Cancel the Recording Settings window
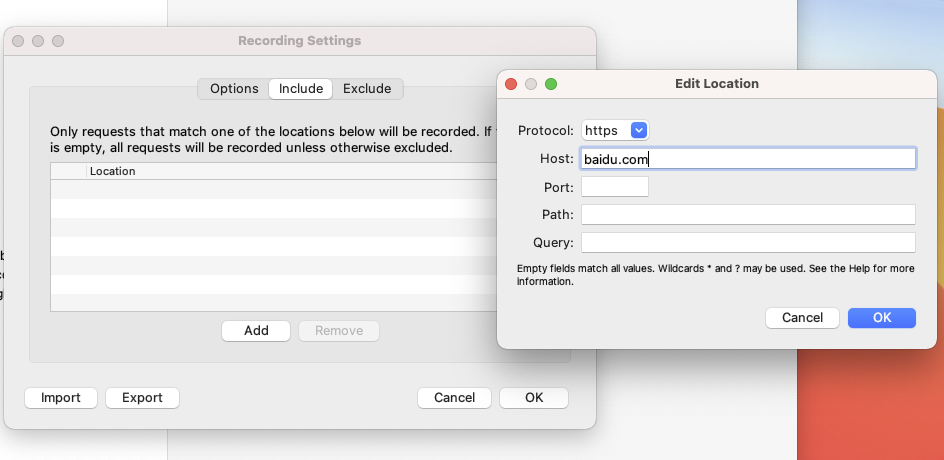 tap(454, 398)
